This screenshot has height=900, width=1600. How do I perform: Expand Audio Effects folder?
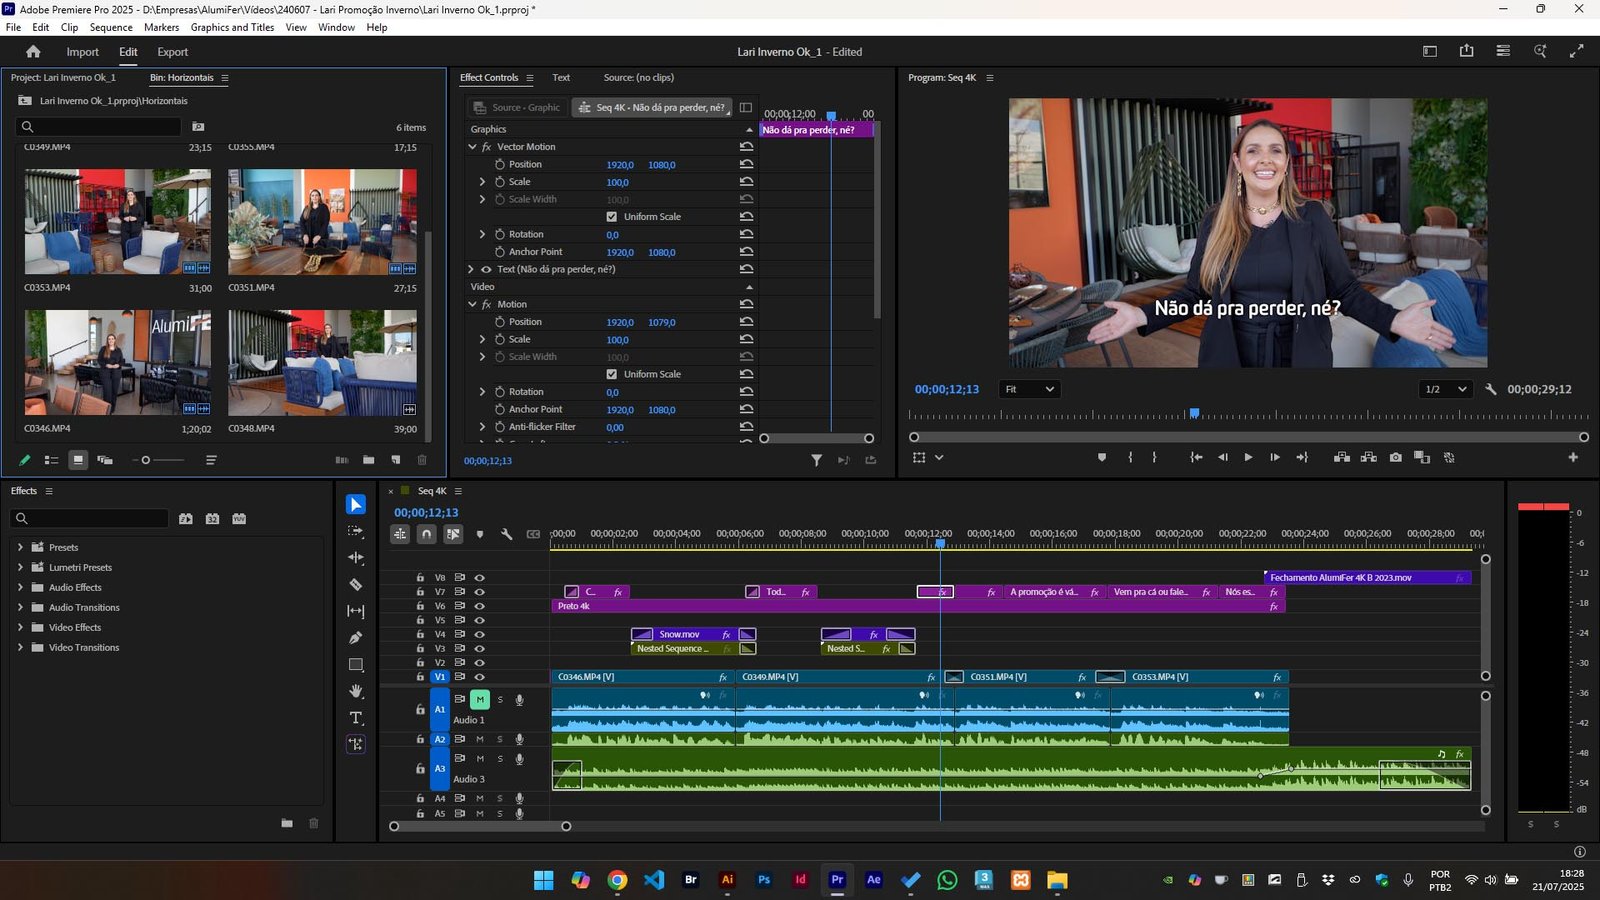pyautogui.click(x=20, y=587)
